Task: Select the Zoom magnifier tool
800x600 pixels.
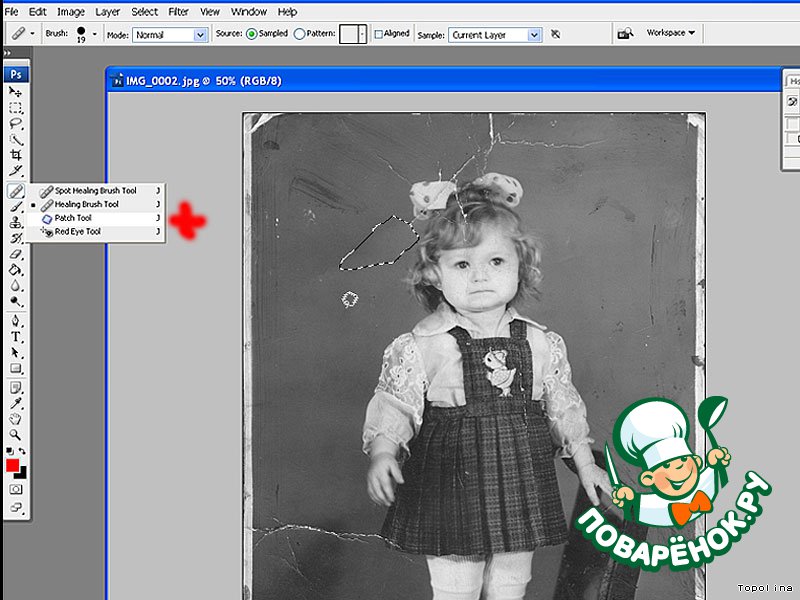Action: 16,435
